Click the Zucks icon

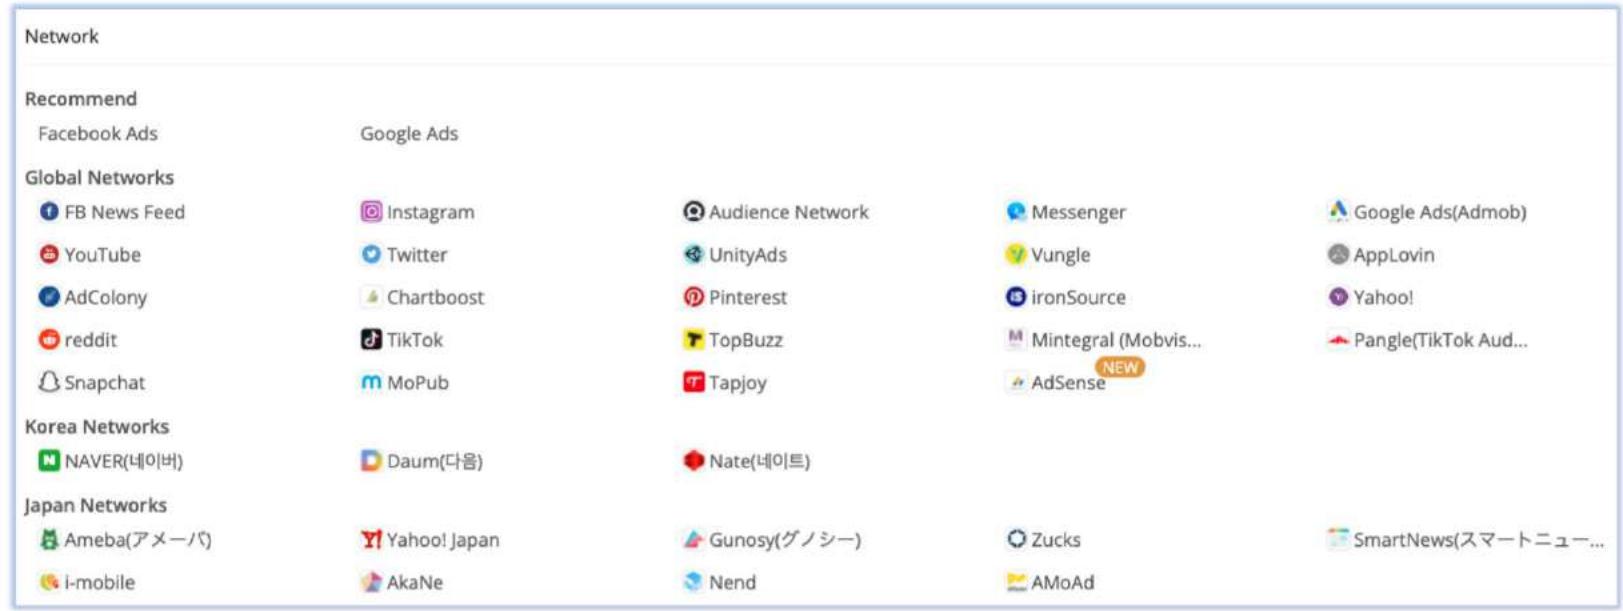point(1016,539)
